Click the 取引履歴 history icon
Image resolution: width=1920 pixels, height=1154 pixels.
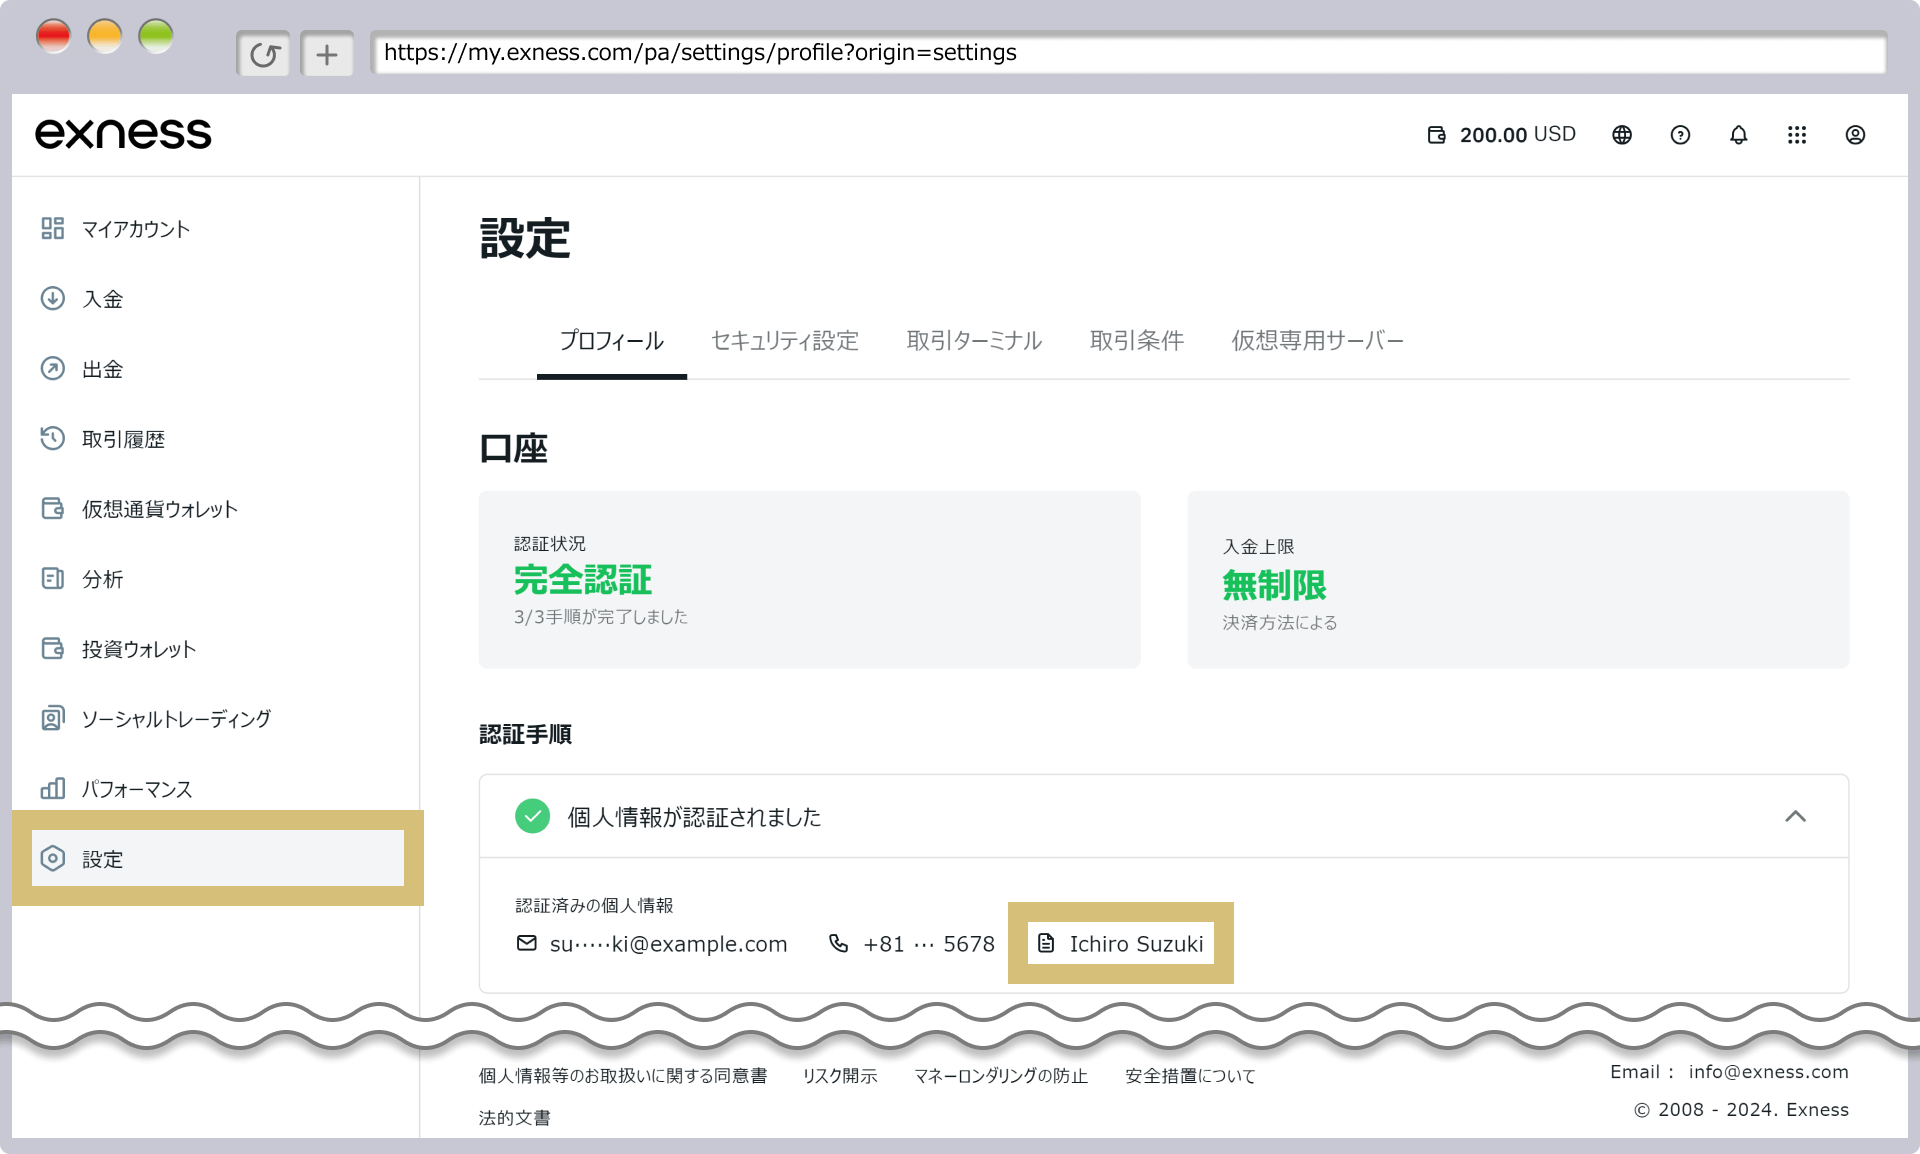click(x=53, y=439)
